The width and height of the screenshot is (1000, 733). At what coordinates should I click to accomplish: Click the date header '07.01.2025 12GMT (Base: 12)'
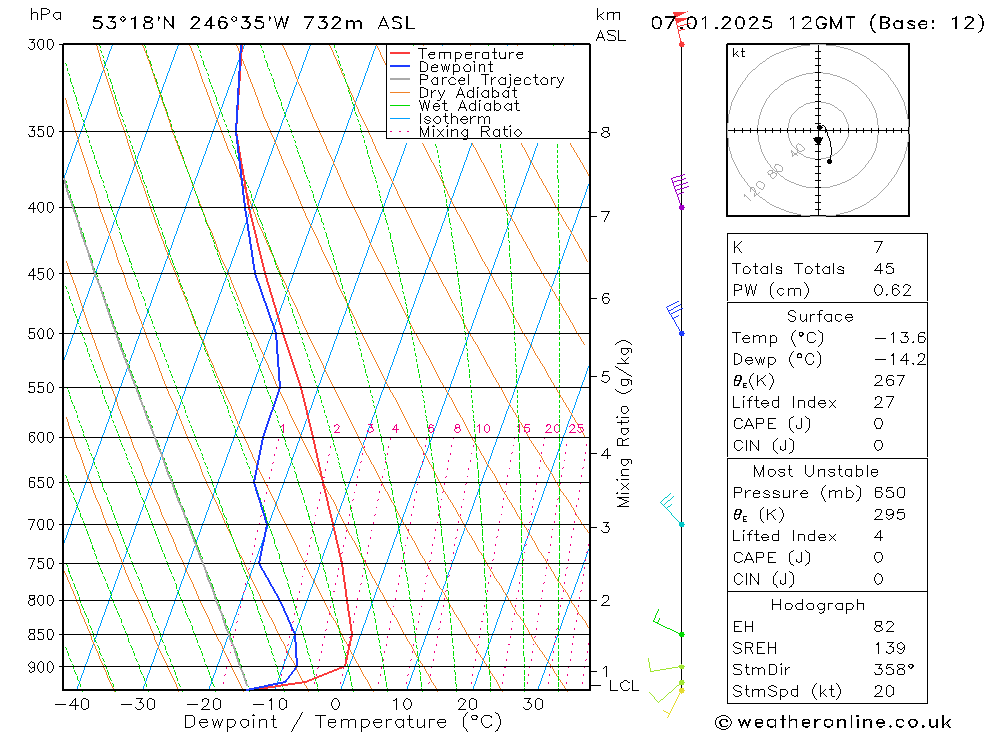pyautogui.click(x=817, y=23)
